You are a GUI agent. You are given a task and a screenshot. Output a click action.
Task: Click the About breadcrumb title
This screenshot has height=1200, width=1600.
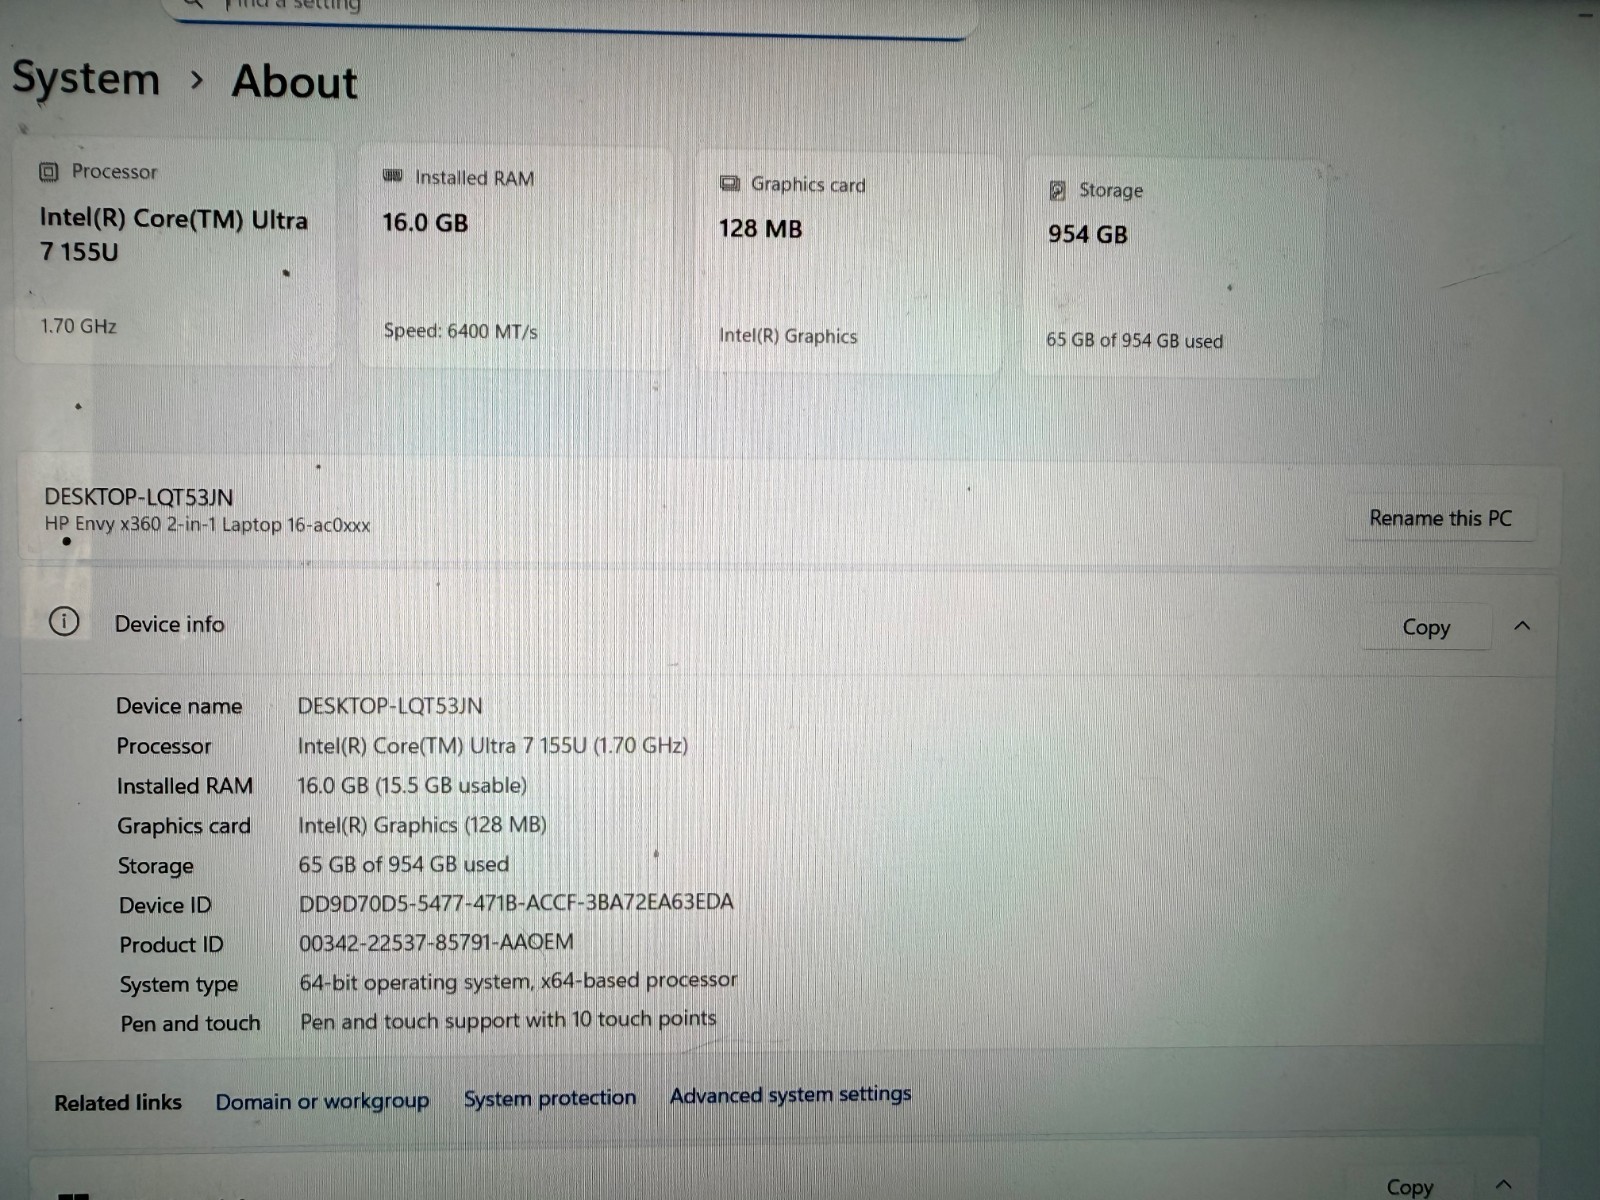pos(295,82)
